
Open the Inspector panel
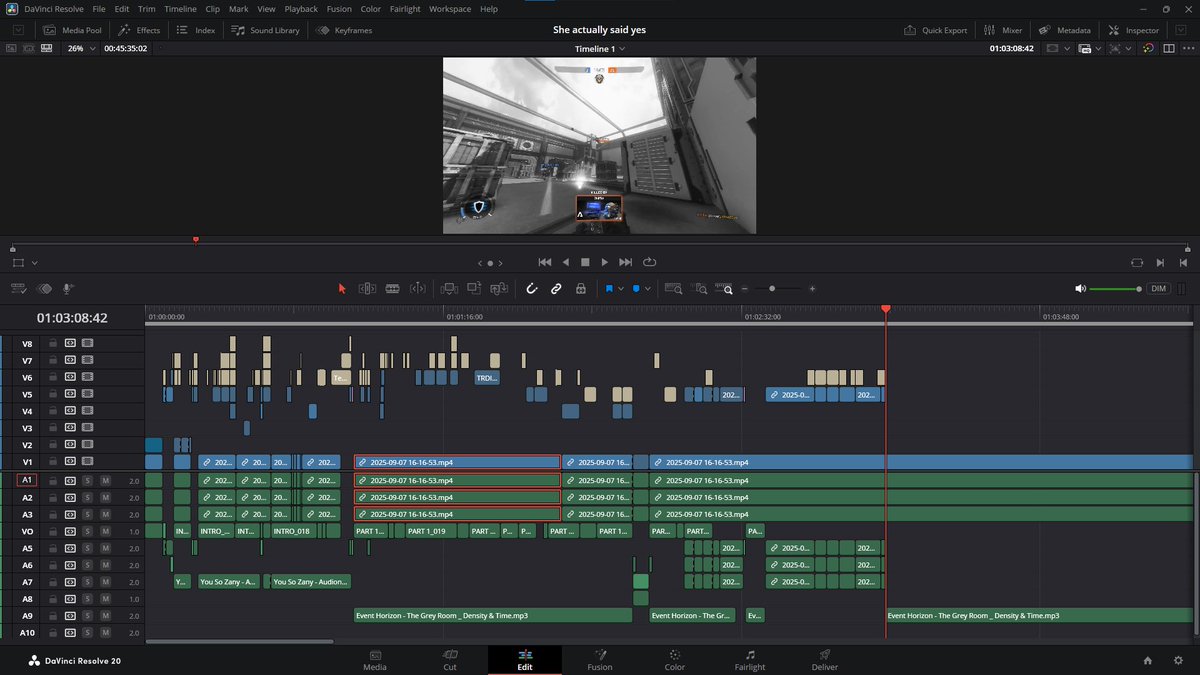coord(1134,30)
